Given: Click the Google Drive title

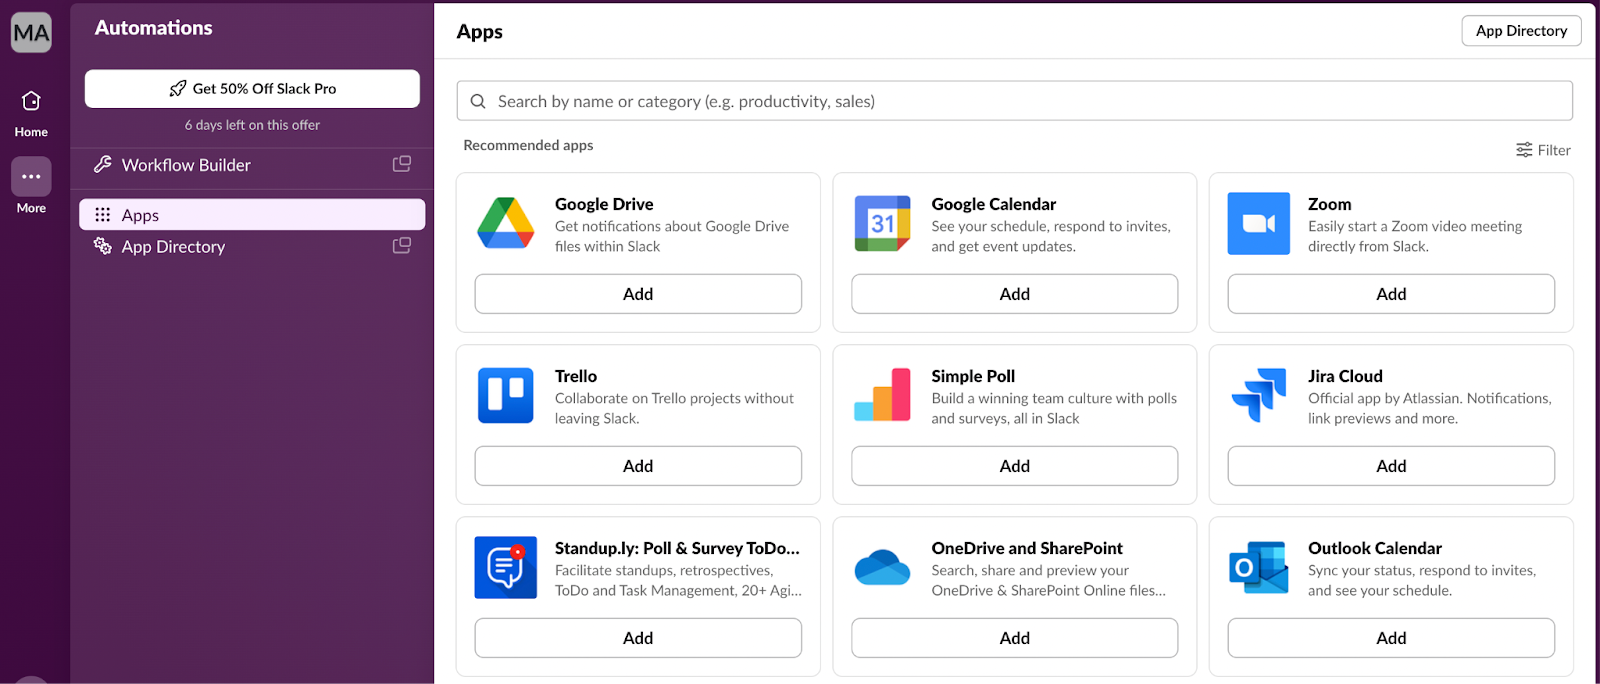Looking at the screenshot, I should [604, 204].
